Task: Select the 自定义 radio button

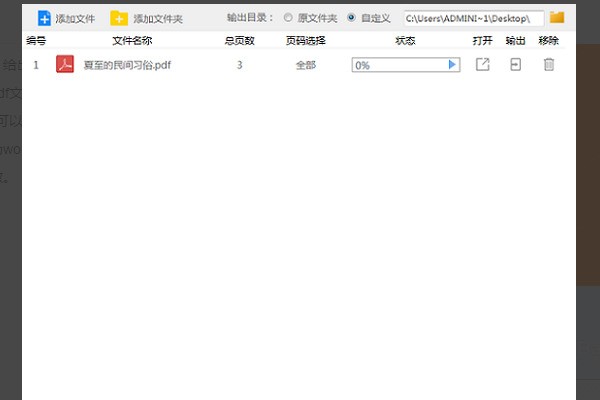Action: click(351, 18)
